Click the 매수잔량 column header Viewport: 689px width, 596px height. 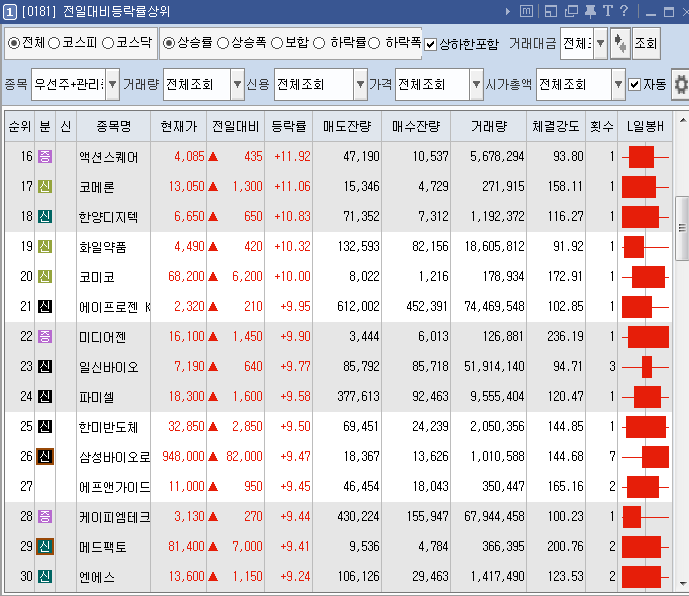coord(416,127)
